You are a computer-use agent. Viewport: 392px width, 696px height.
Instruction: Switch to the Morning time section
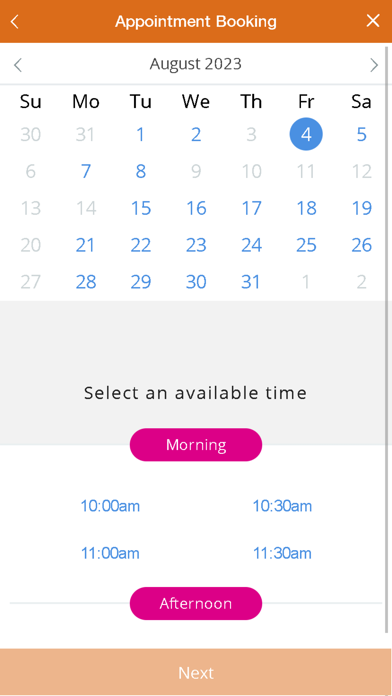pyautogui.click(x=196, y=445)
